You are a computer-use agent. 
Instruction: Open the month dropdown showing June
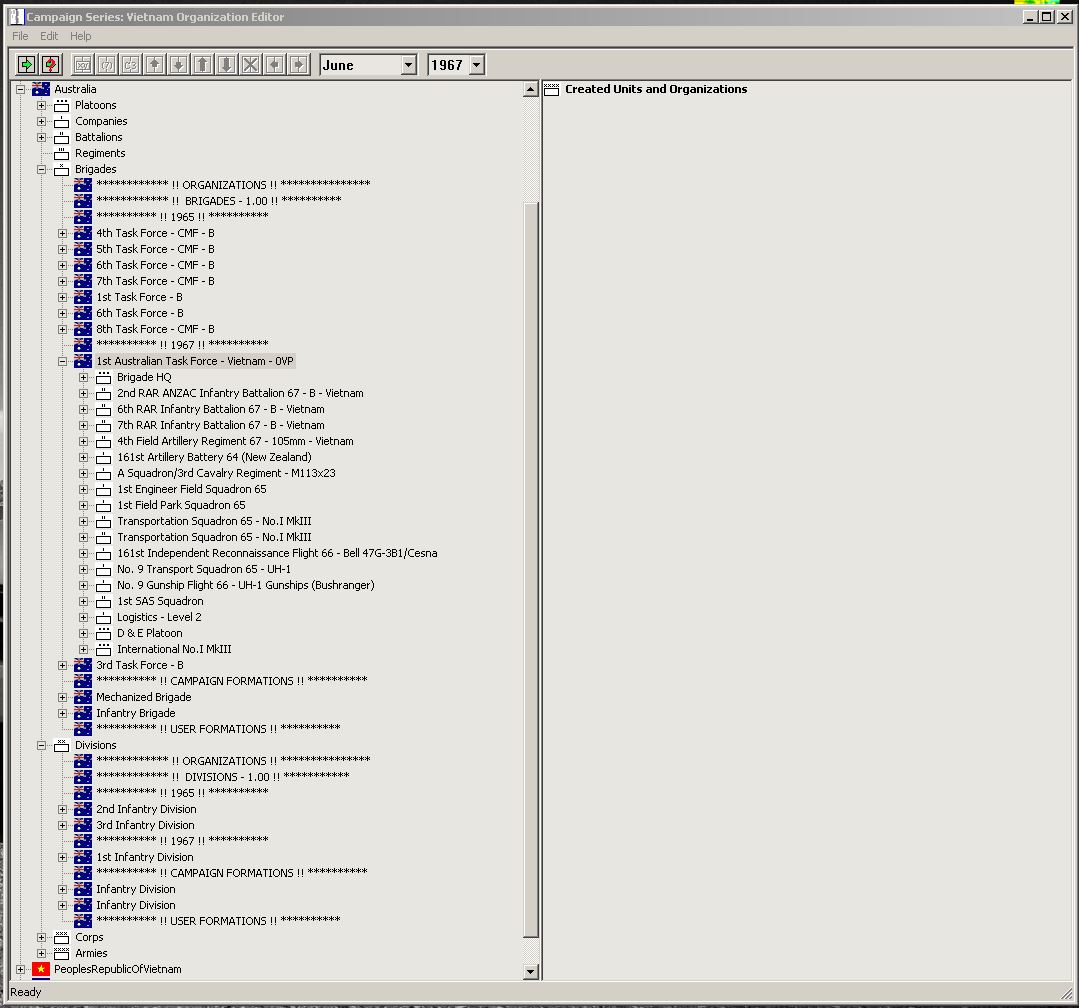(x=409, y=65)
